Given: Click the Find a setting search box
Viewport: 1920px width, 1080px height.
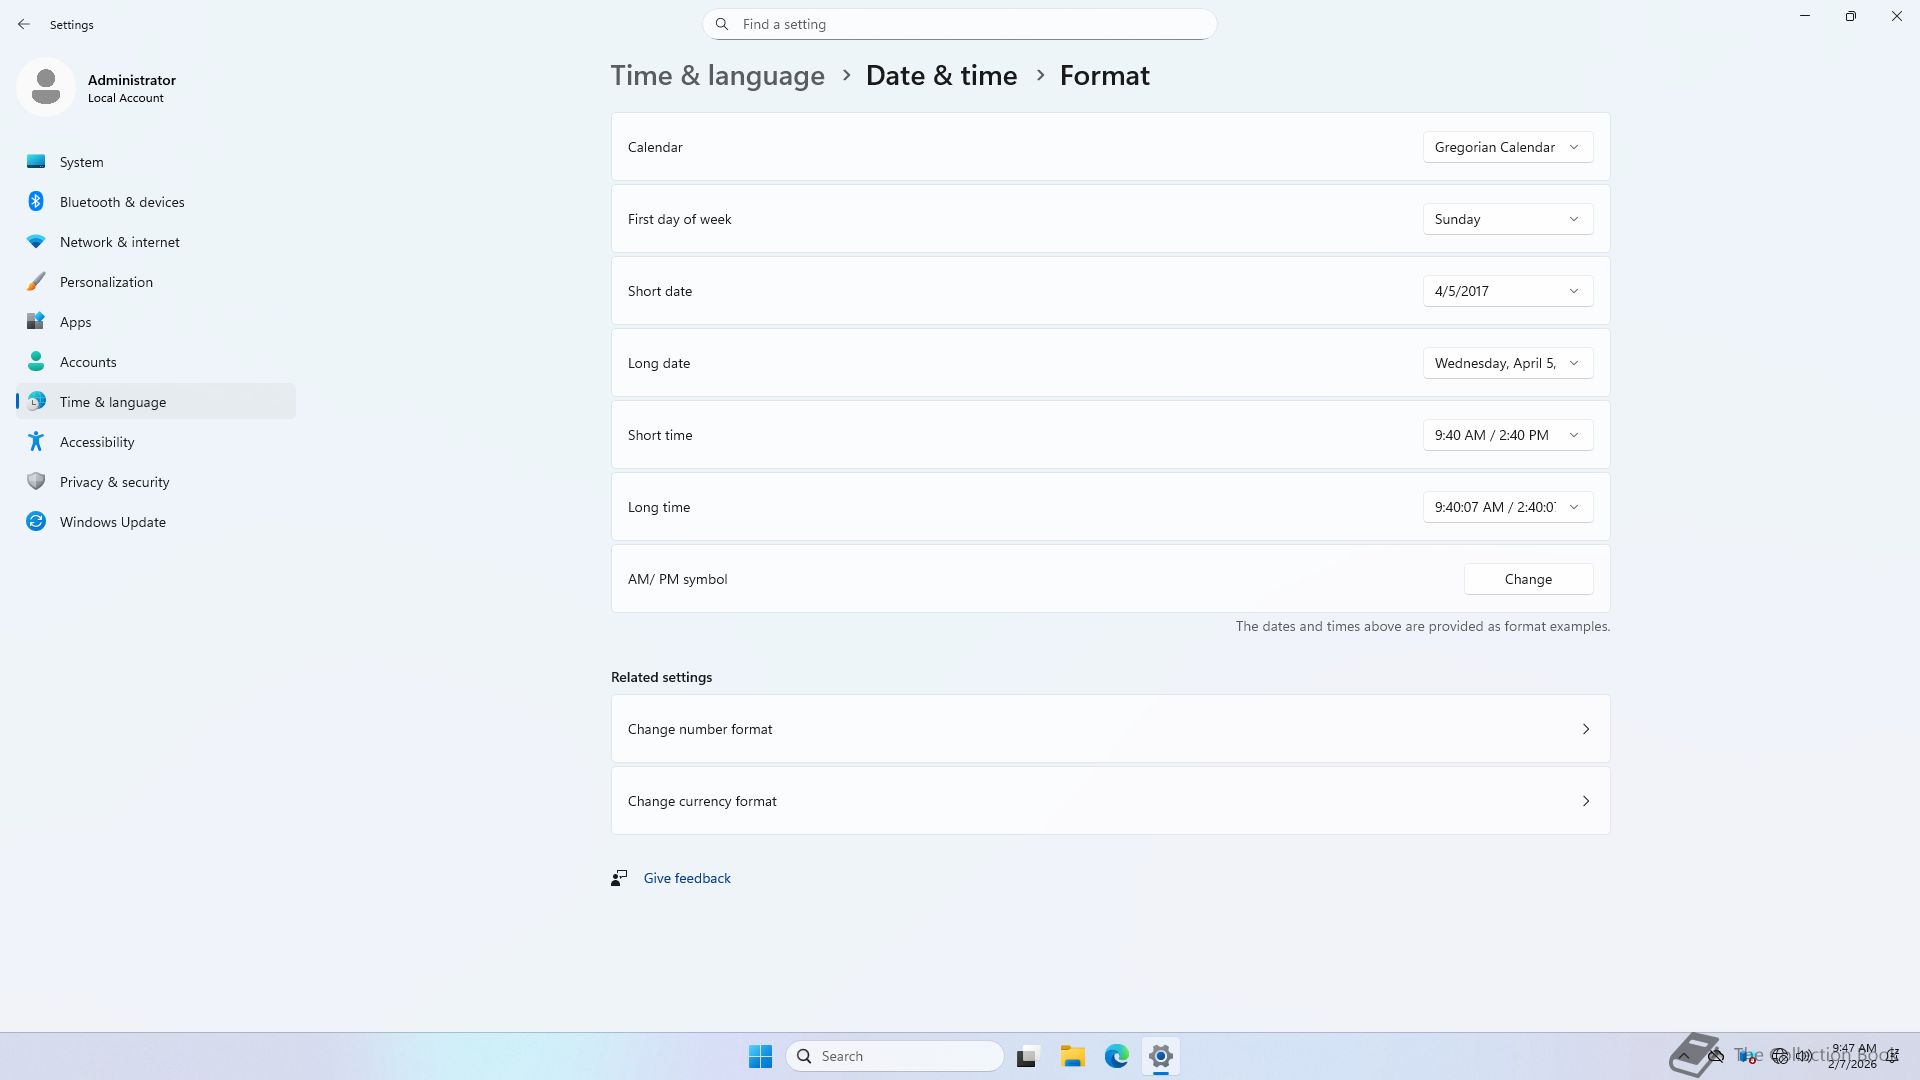Looking at the screenshot, I should [960, 24].
